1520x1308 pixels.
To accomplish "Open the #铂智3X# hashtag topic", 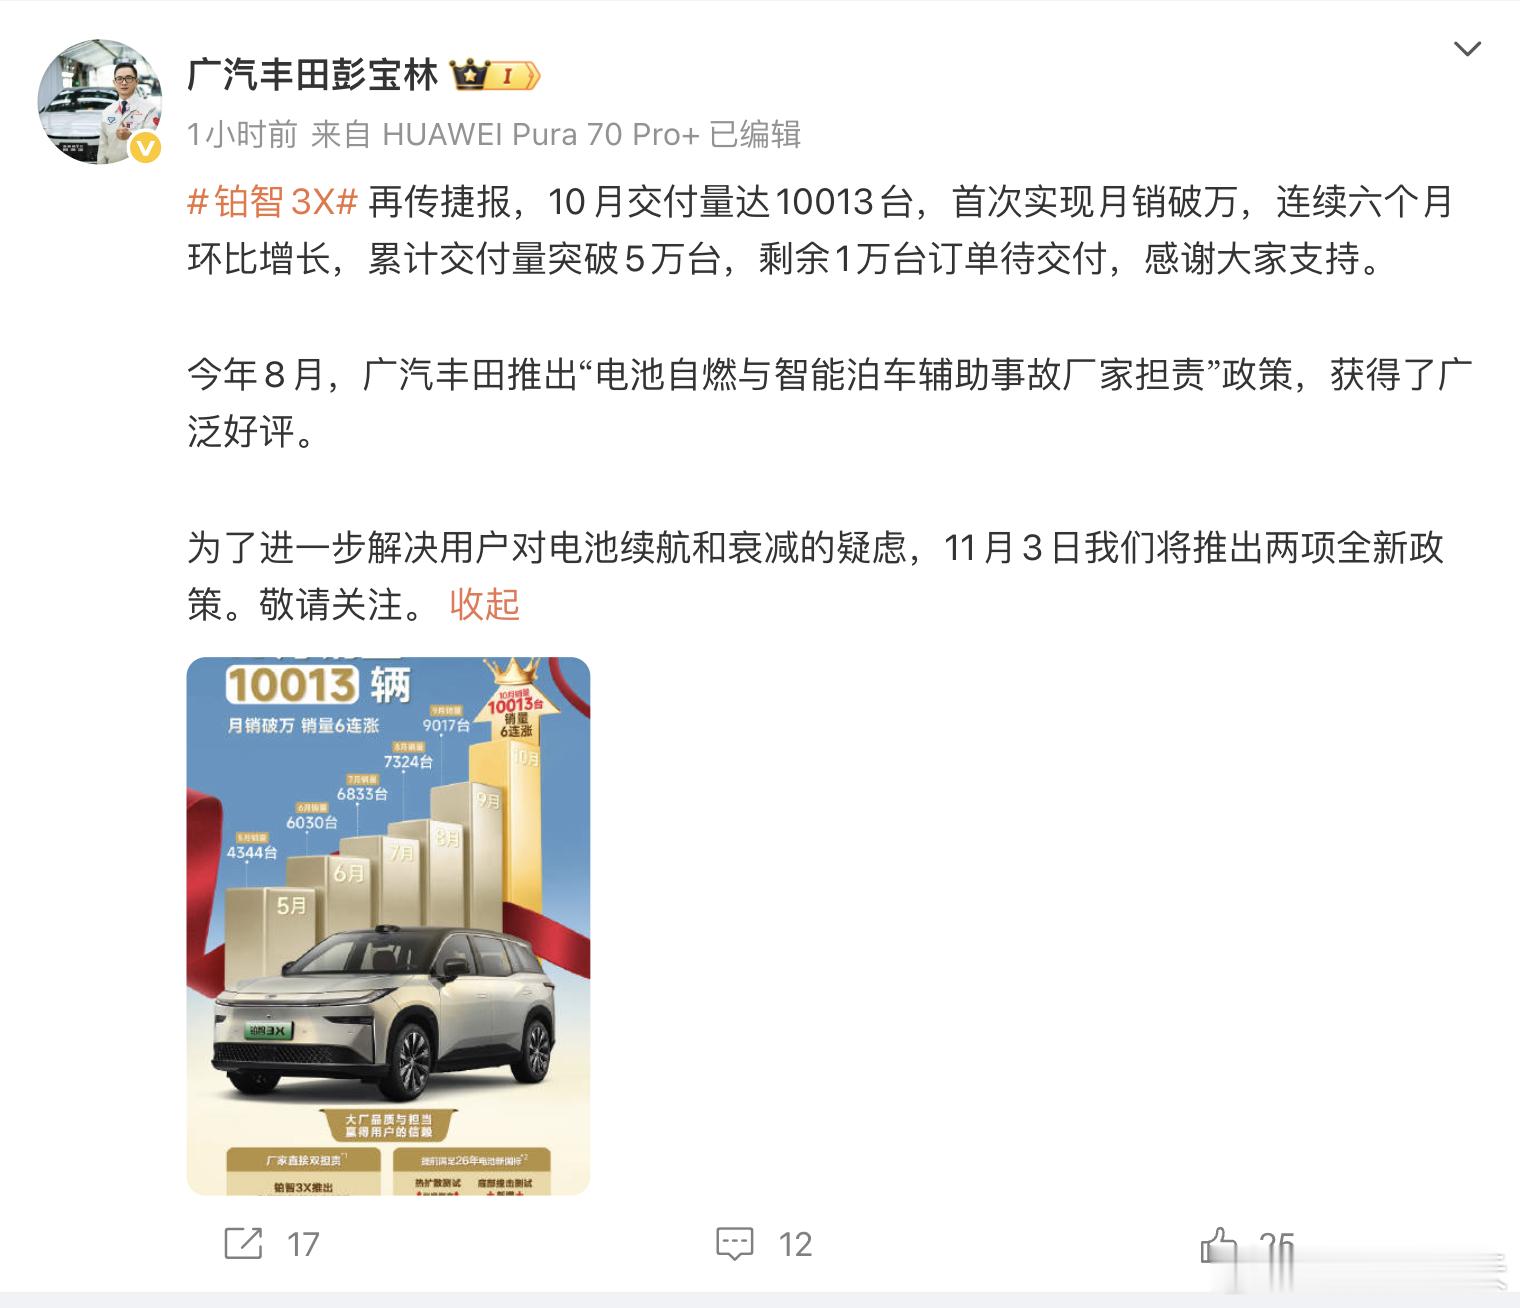I will 273,202.
